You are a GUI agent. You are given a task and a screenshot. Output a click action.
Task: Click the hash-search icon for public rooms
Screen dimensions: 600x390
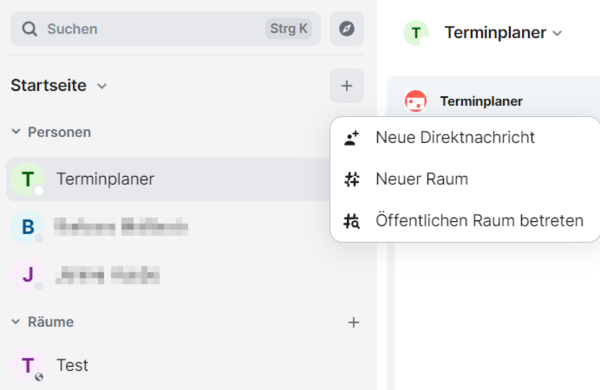point(352,221)
